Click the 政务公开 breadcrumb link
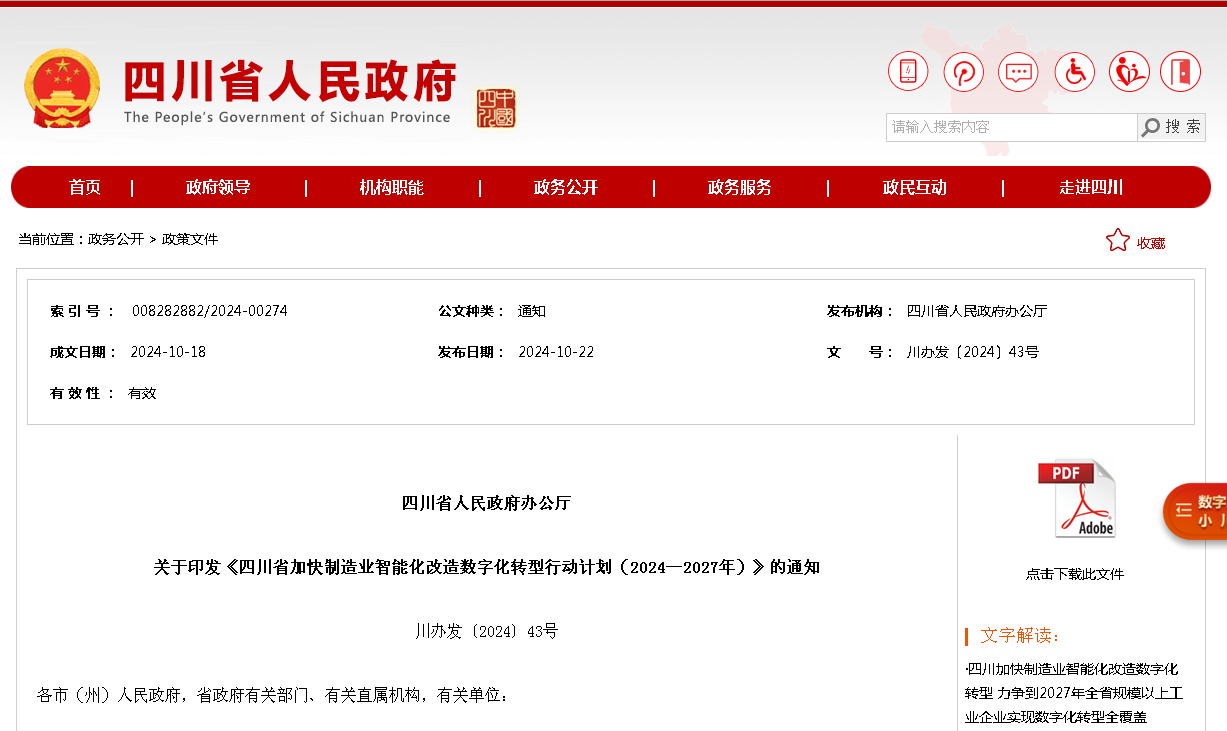 point(116,239)
